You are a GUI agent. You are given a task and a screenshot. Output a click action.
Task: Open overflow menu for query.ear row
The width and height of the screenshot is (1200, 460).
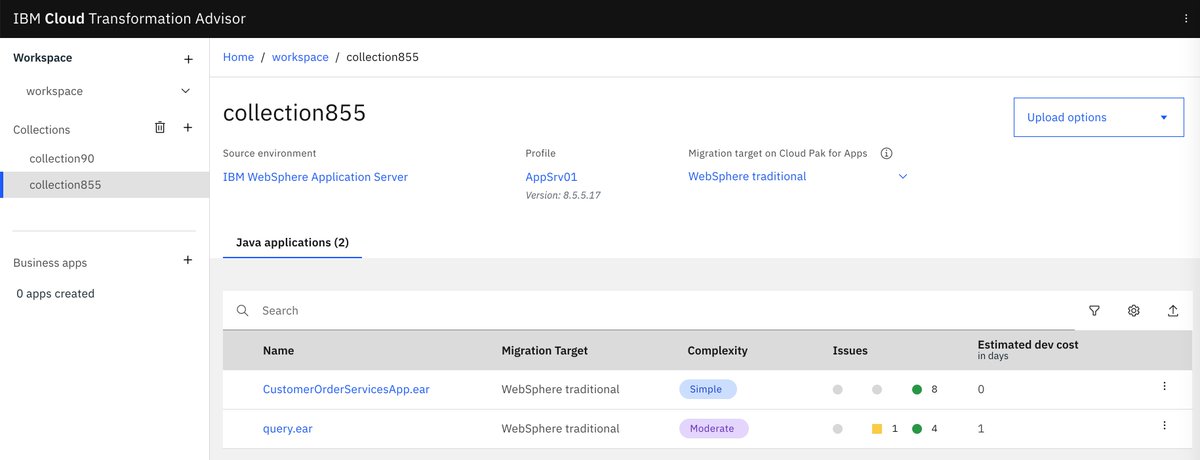click(1164, 425)
